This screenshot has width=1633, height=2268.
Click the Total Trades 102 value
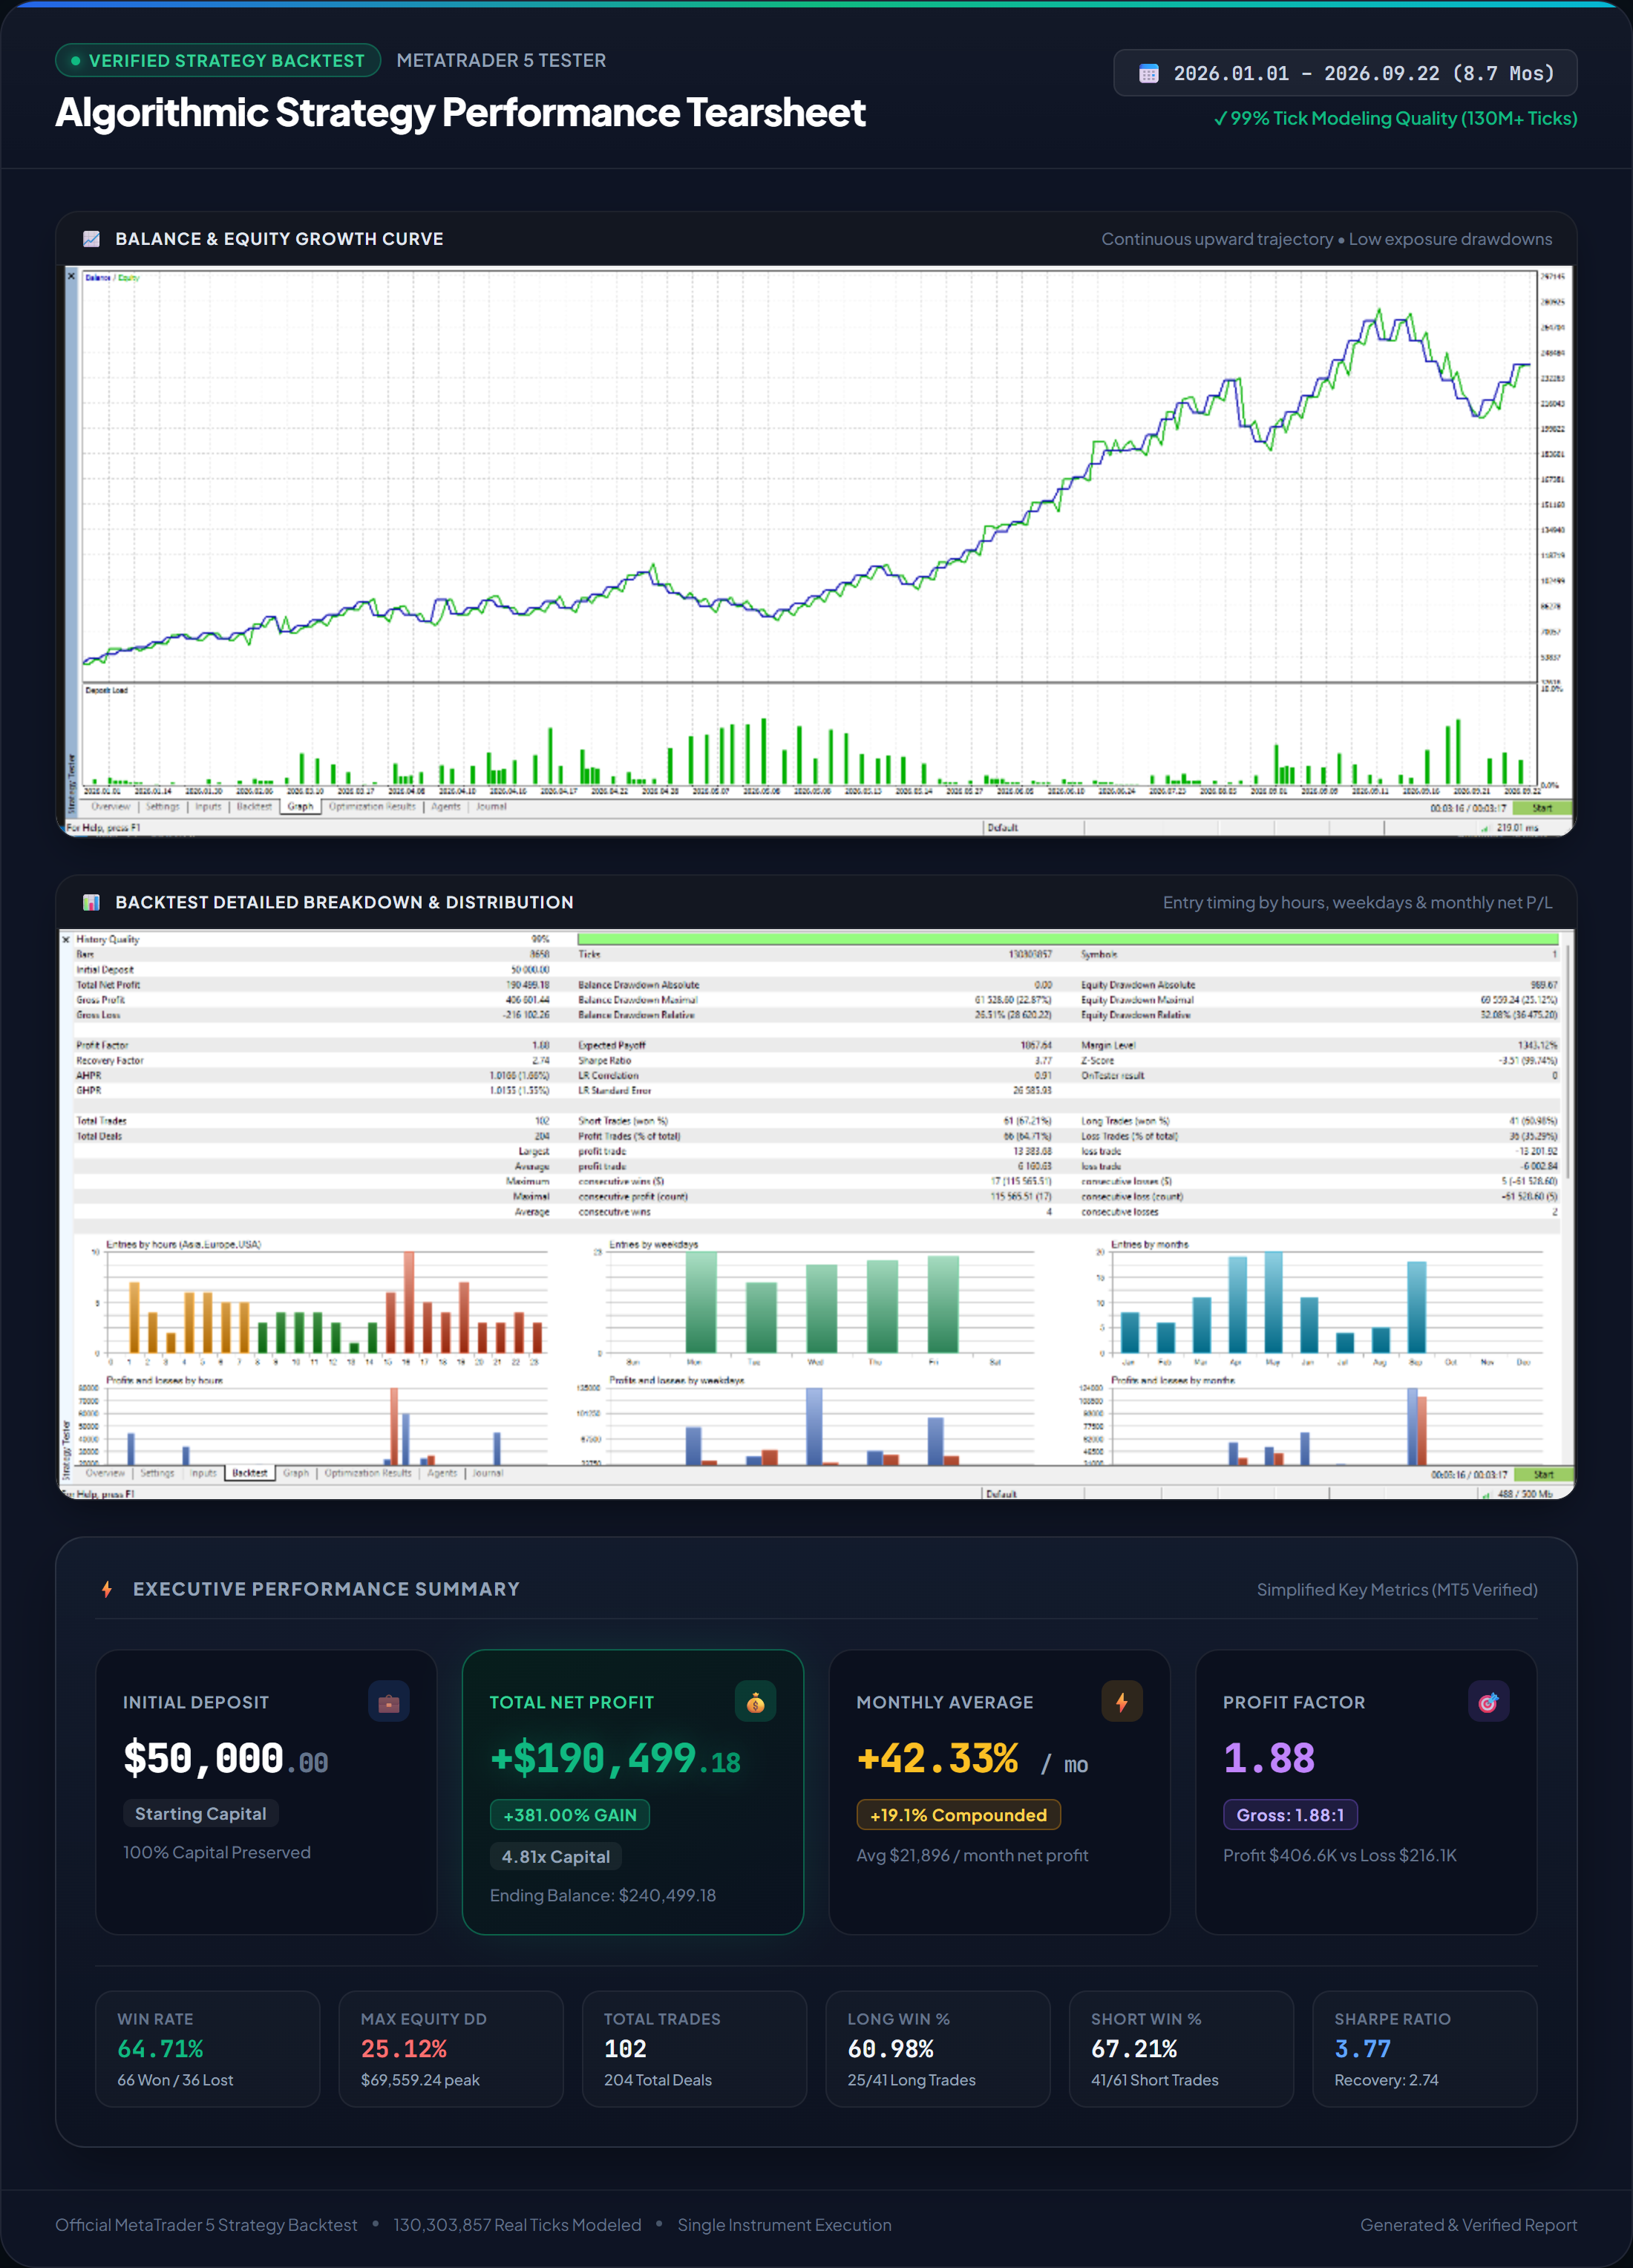pos(625,2049)
